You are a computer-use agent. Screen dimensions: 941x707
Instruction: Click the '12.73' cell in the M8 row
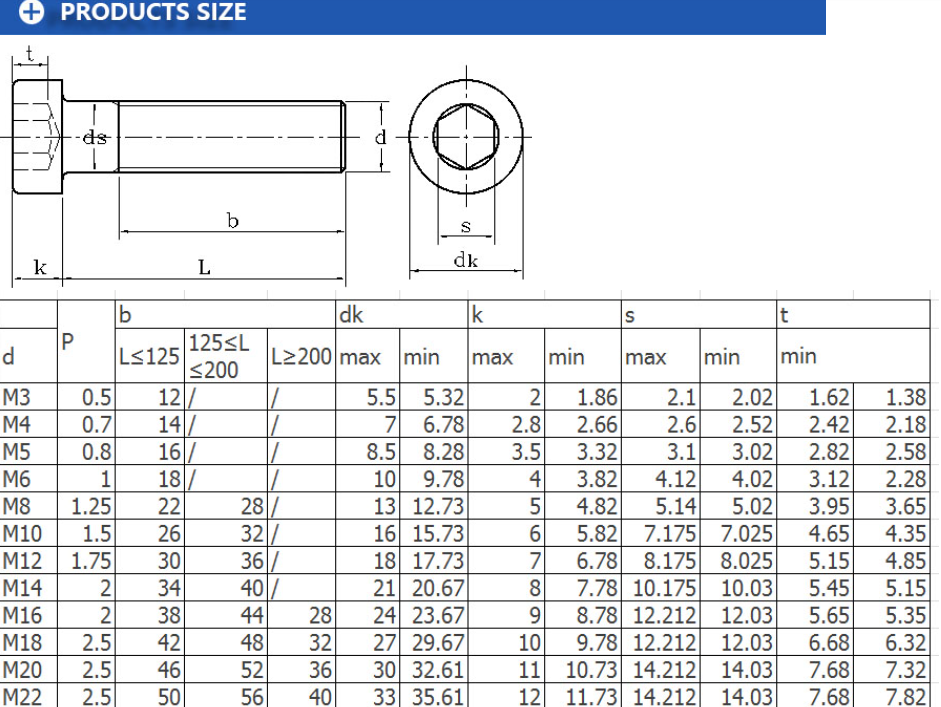click(x=438, y=507)
